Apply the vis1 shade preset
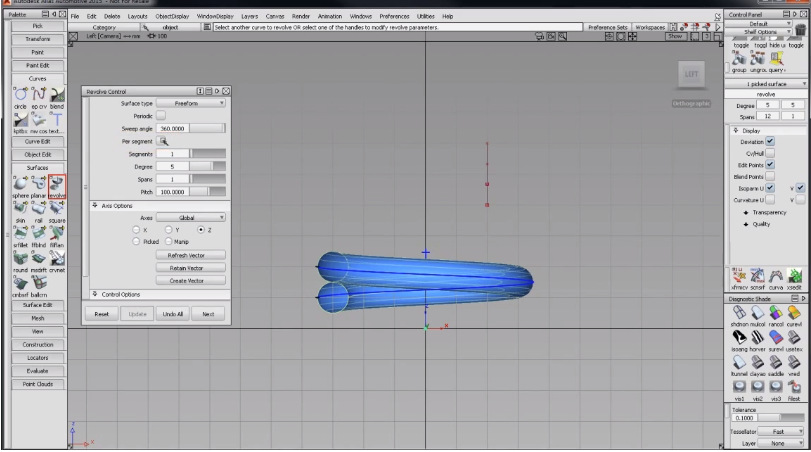Viewport: 811px width, 452px height. [x=740, y=387]
